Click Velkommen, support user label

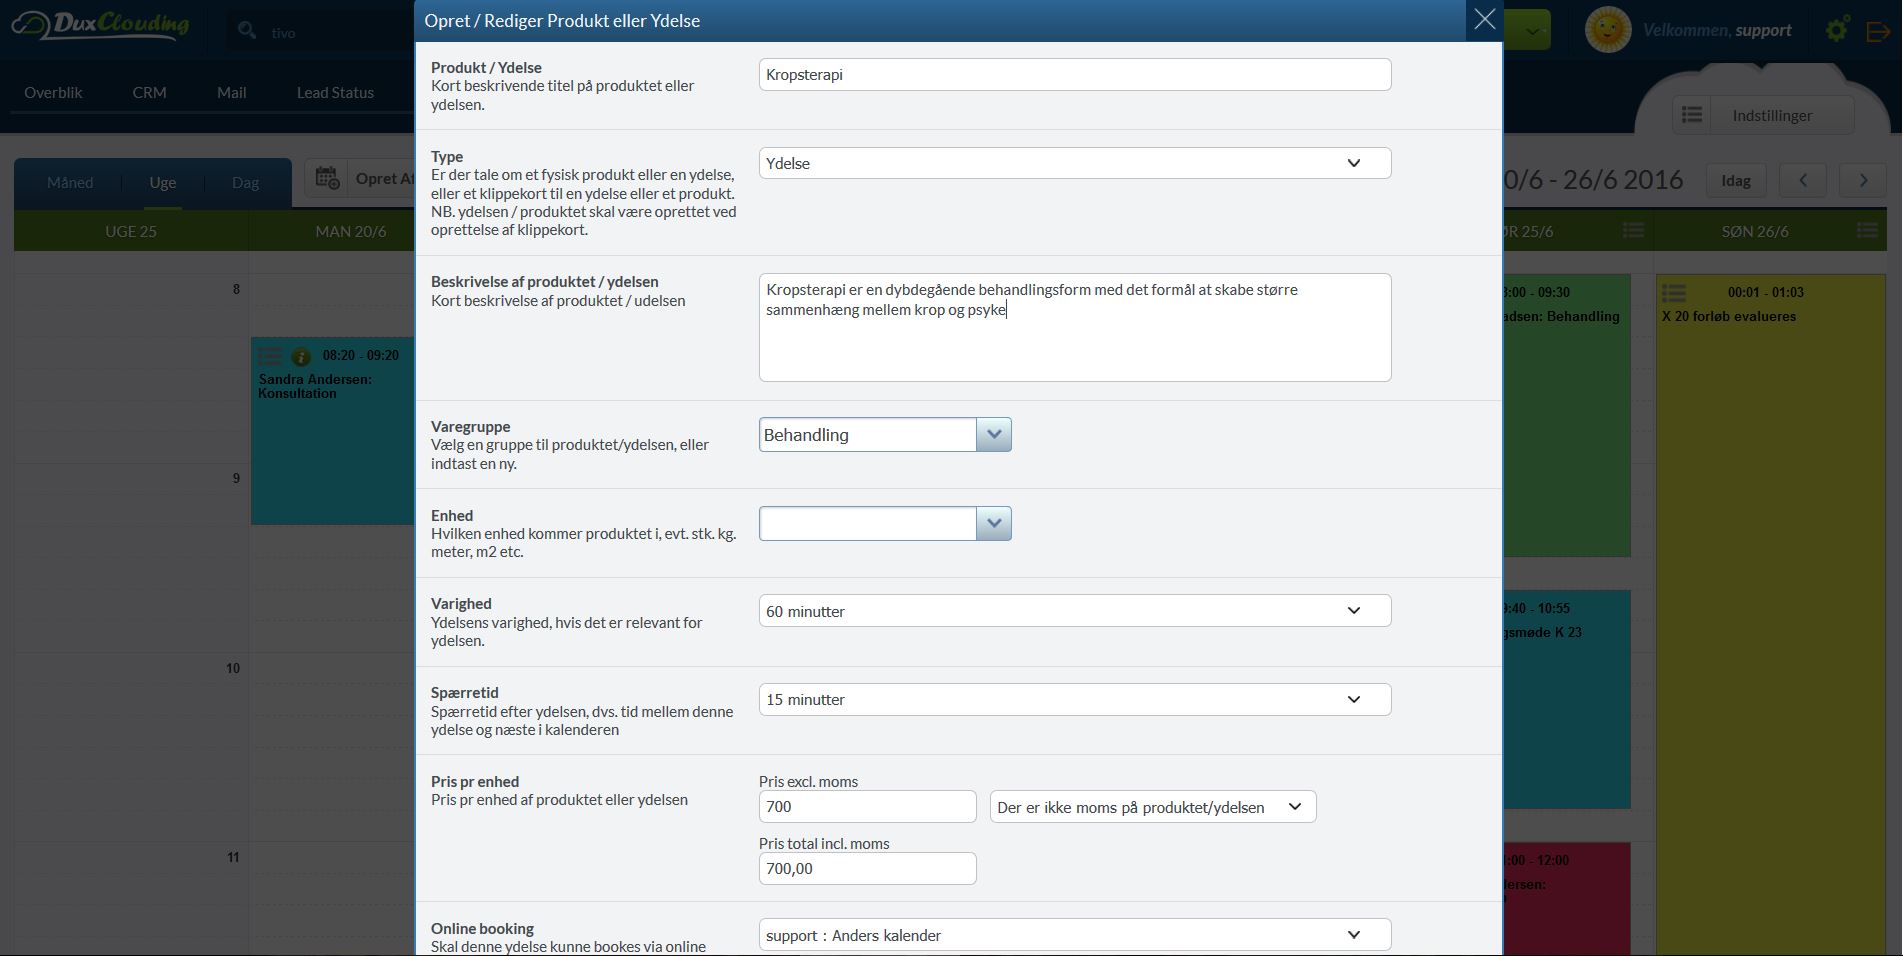[x=1717, y=30]
